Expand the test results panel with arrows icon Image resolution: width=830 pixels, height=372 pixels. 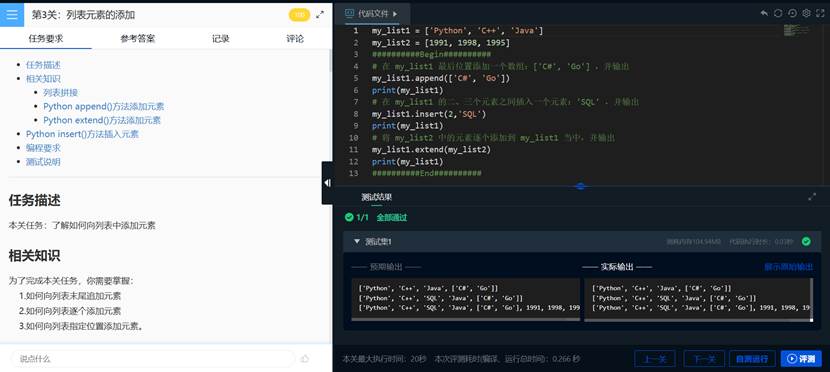click(x=812, y=197)
